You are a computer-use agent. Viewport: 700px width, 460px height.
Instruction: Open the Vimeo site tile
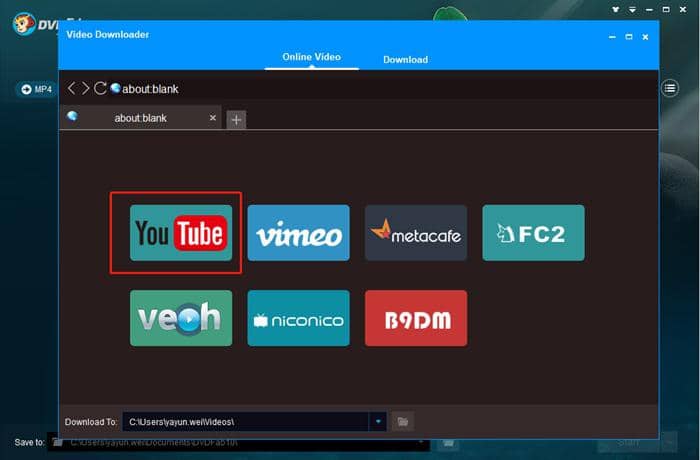click(298, 233)
